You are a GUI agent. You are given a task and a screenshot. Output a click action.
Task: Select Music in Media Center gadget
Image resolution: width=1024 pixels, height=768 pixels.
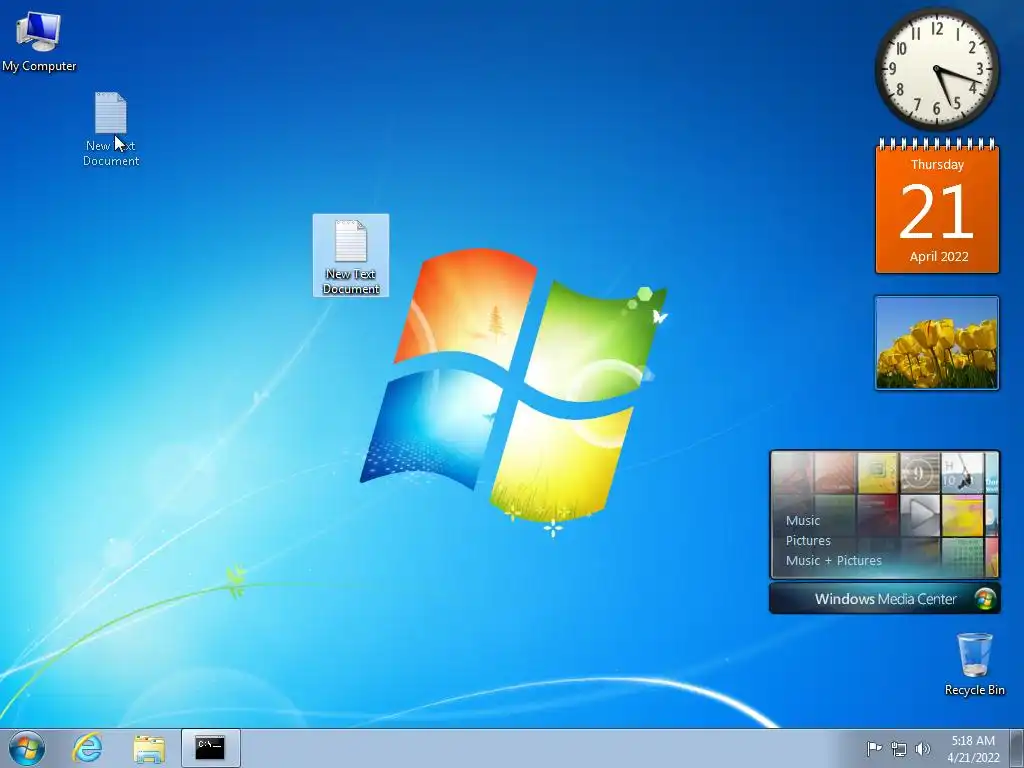(x=803, y=520)
